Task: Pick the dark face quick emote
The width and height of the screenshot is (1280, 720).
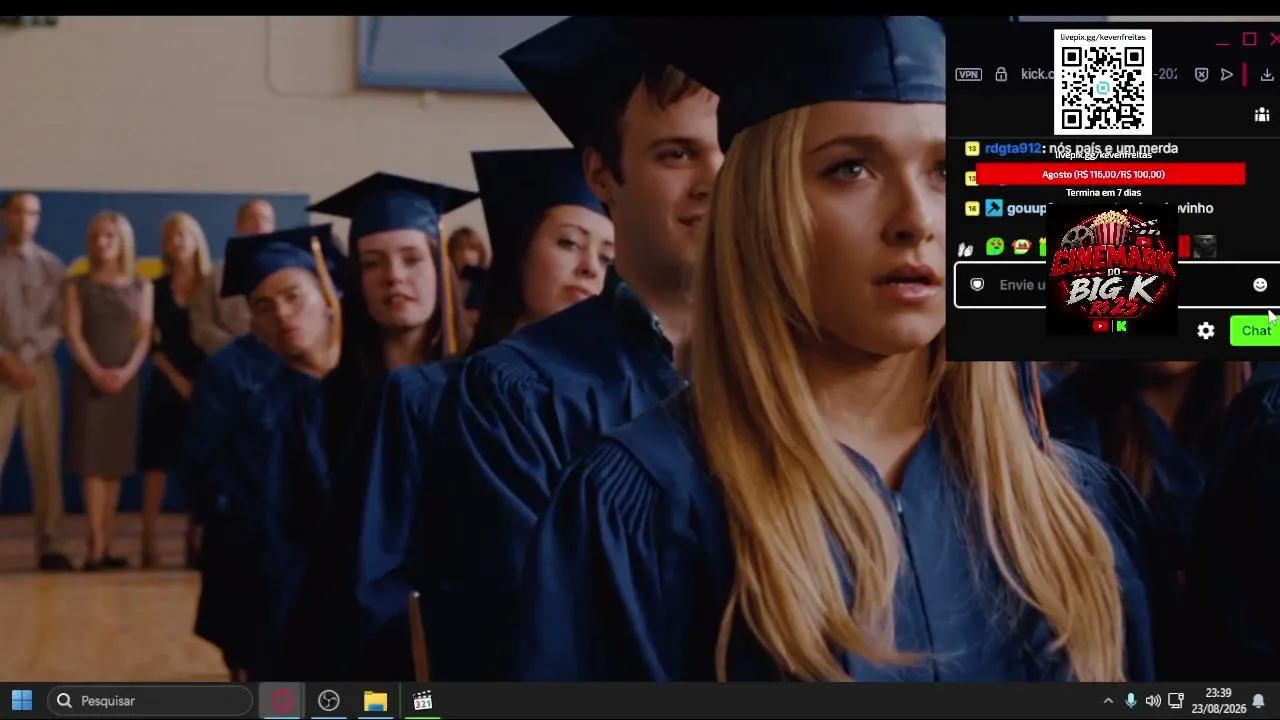Action: click(1205, 246)
